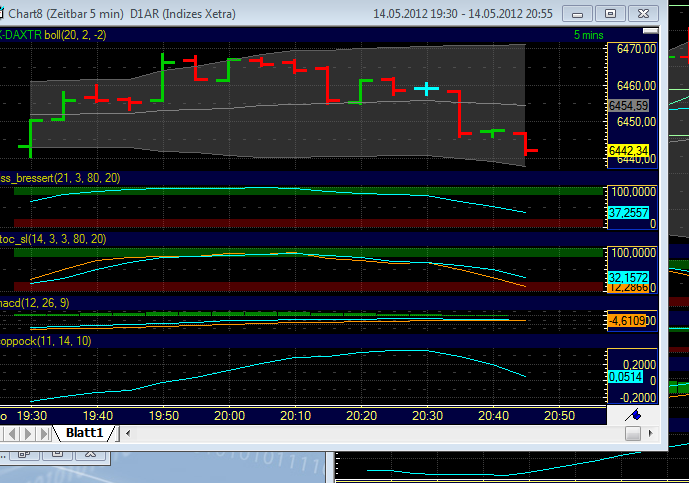
Task: Click the 20:40 time axis label
Action: pyautogui.click(x=493, y=416)
